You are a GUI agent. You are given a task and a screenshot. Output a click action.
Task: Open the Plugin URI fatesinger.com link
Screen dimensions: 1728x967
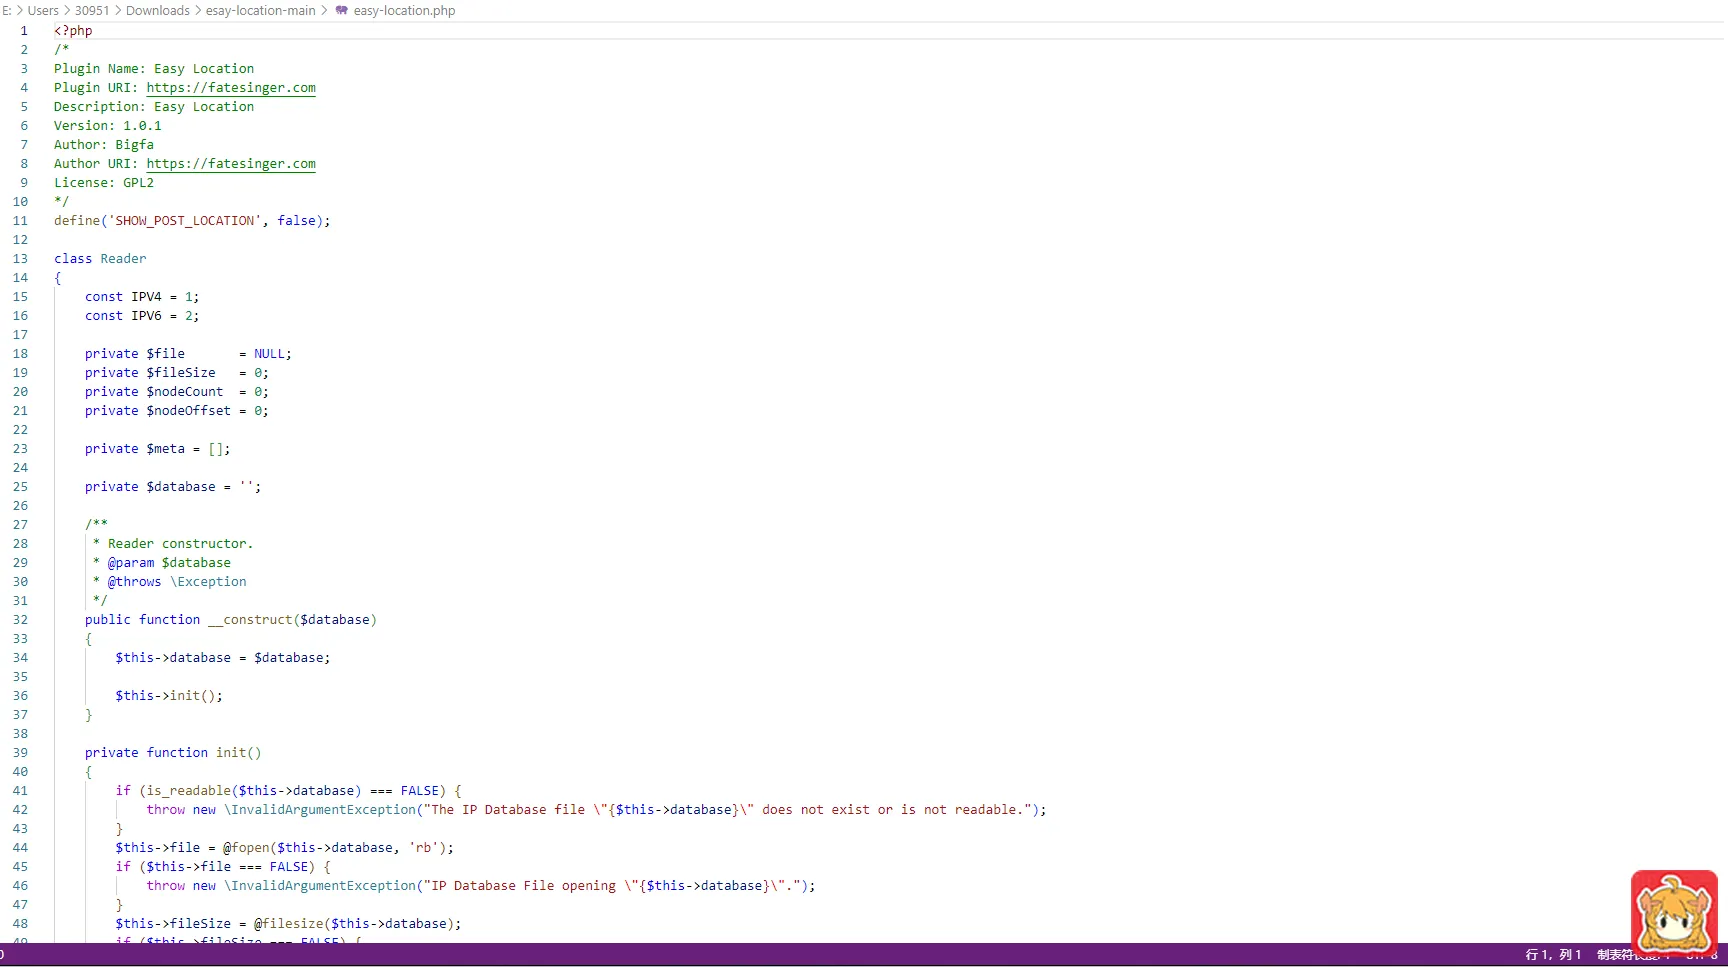[x=231, y=88]
